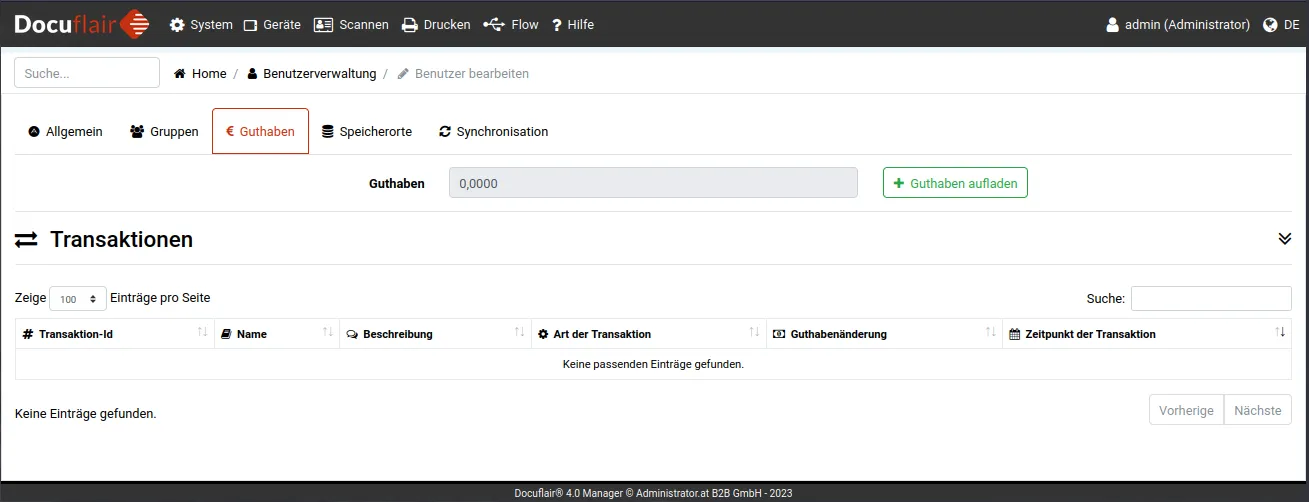Image resolution: width=1309 pixels, height=502 pixels.
Task: Click the Drucken printer icon
Action: (x=410, y=25)
